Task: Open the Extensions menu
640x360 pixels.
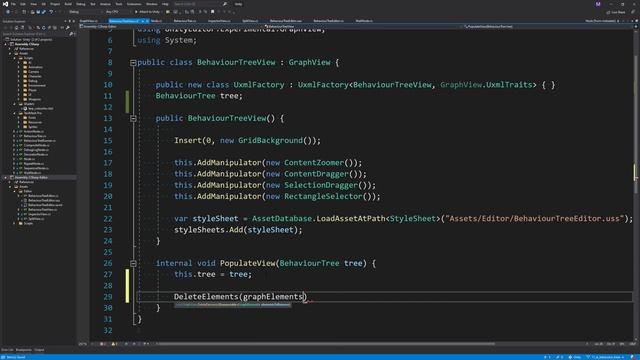Action: pyautogui.click(x=134, y=4)
